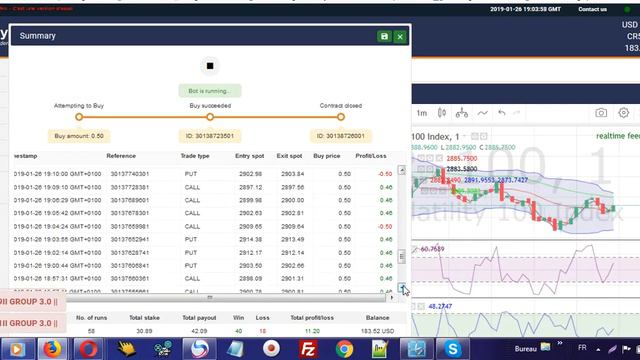This screenshot has width=640, height=360.
Task: Click entry spot value 2914.38
Action: coord(250,239)
